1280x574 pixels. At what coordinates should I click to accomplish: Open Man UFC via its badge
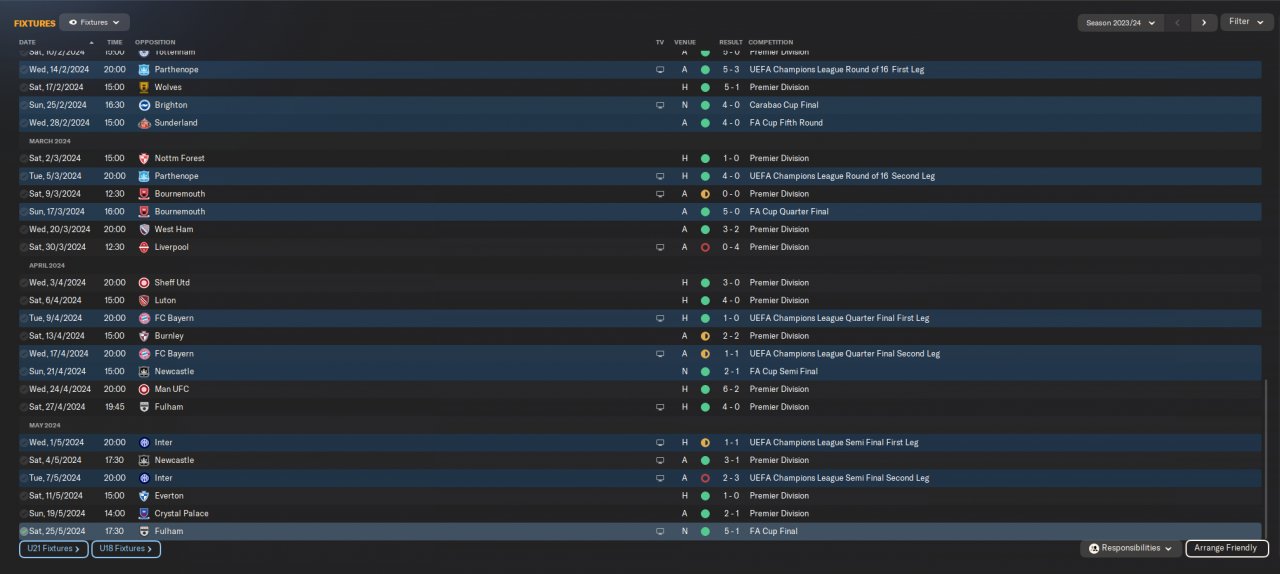(x=144, y=389)
